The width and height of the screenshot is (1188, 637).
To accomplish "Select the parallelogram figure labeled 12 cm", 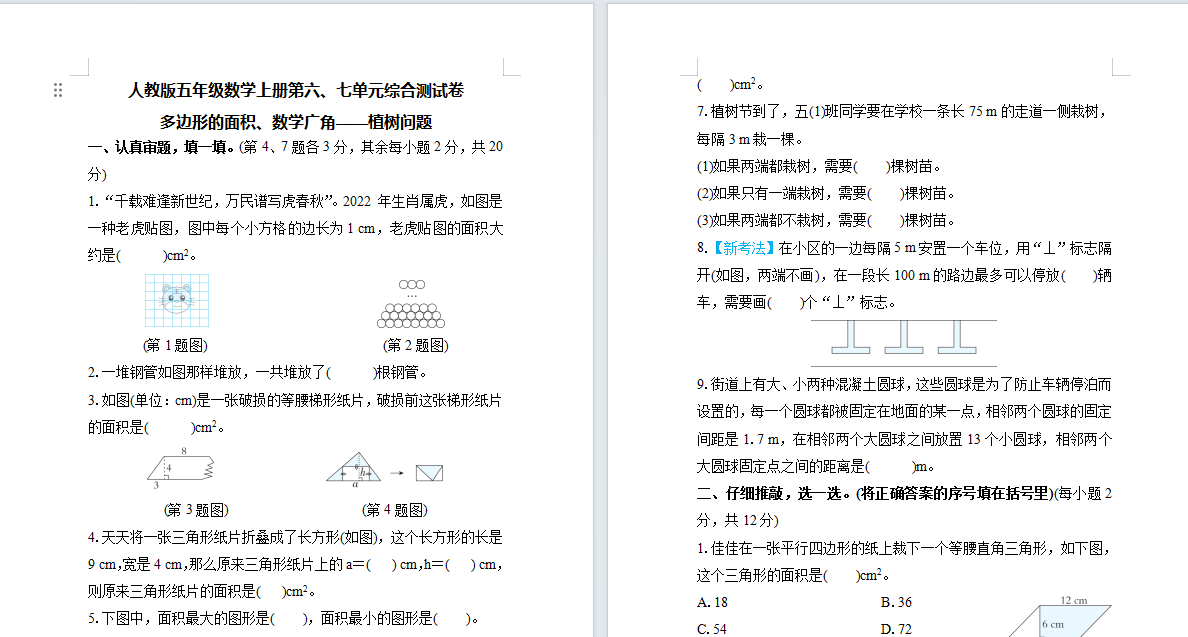I will coord(1061,617).
